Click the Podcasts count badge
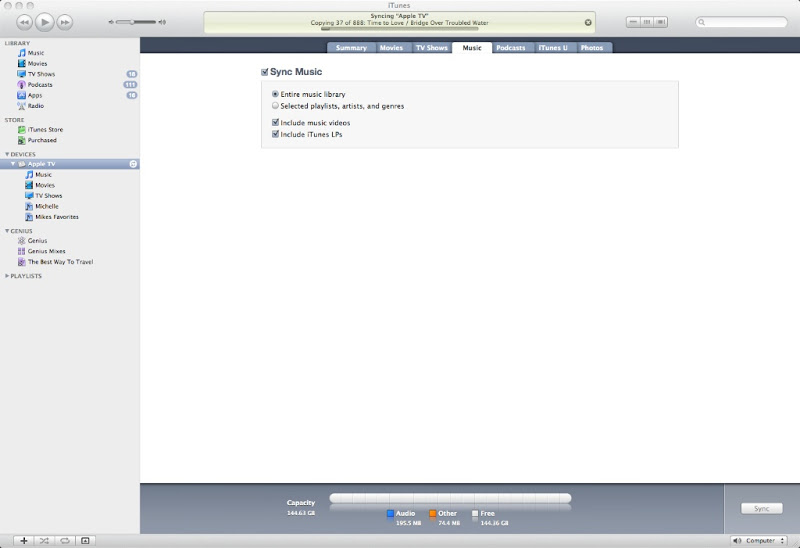 (x=130, y=85)
